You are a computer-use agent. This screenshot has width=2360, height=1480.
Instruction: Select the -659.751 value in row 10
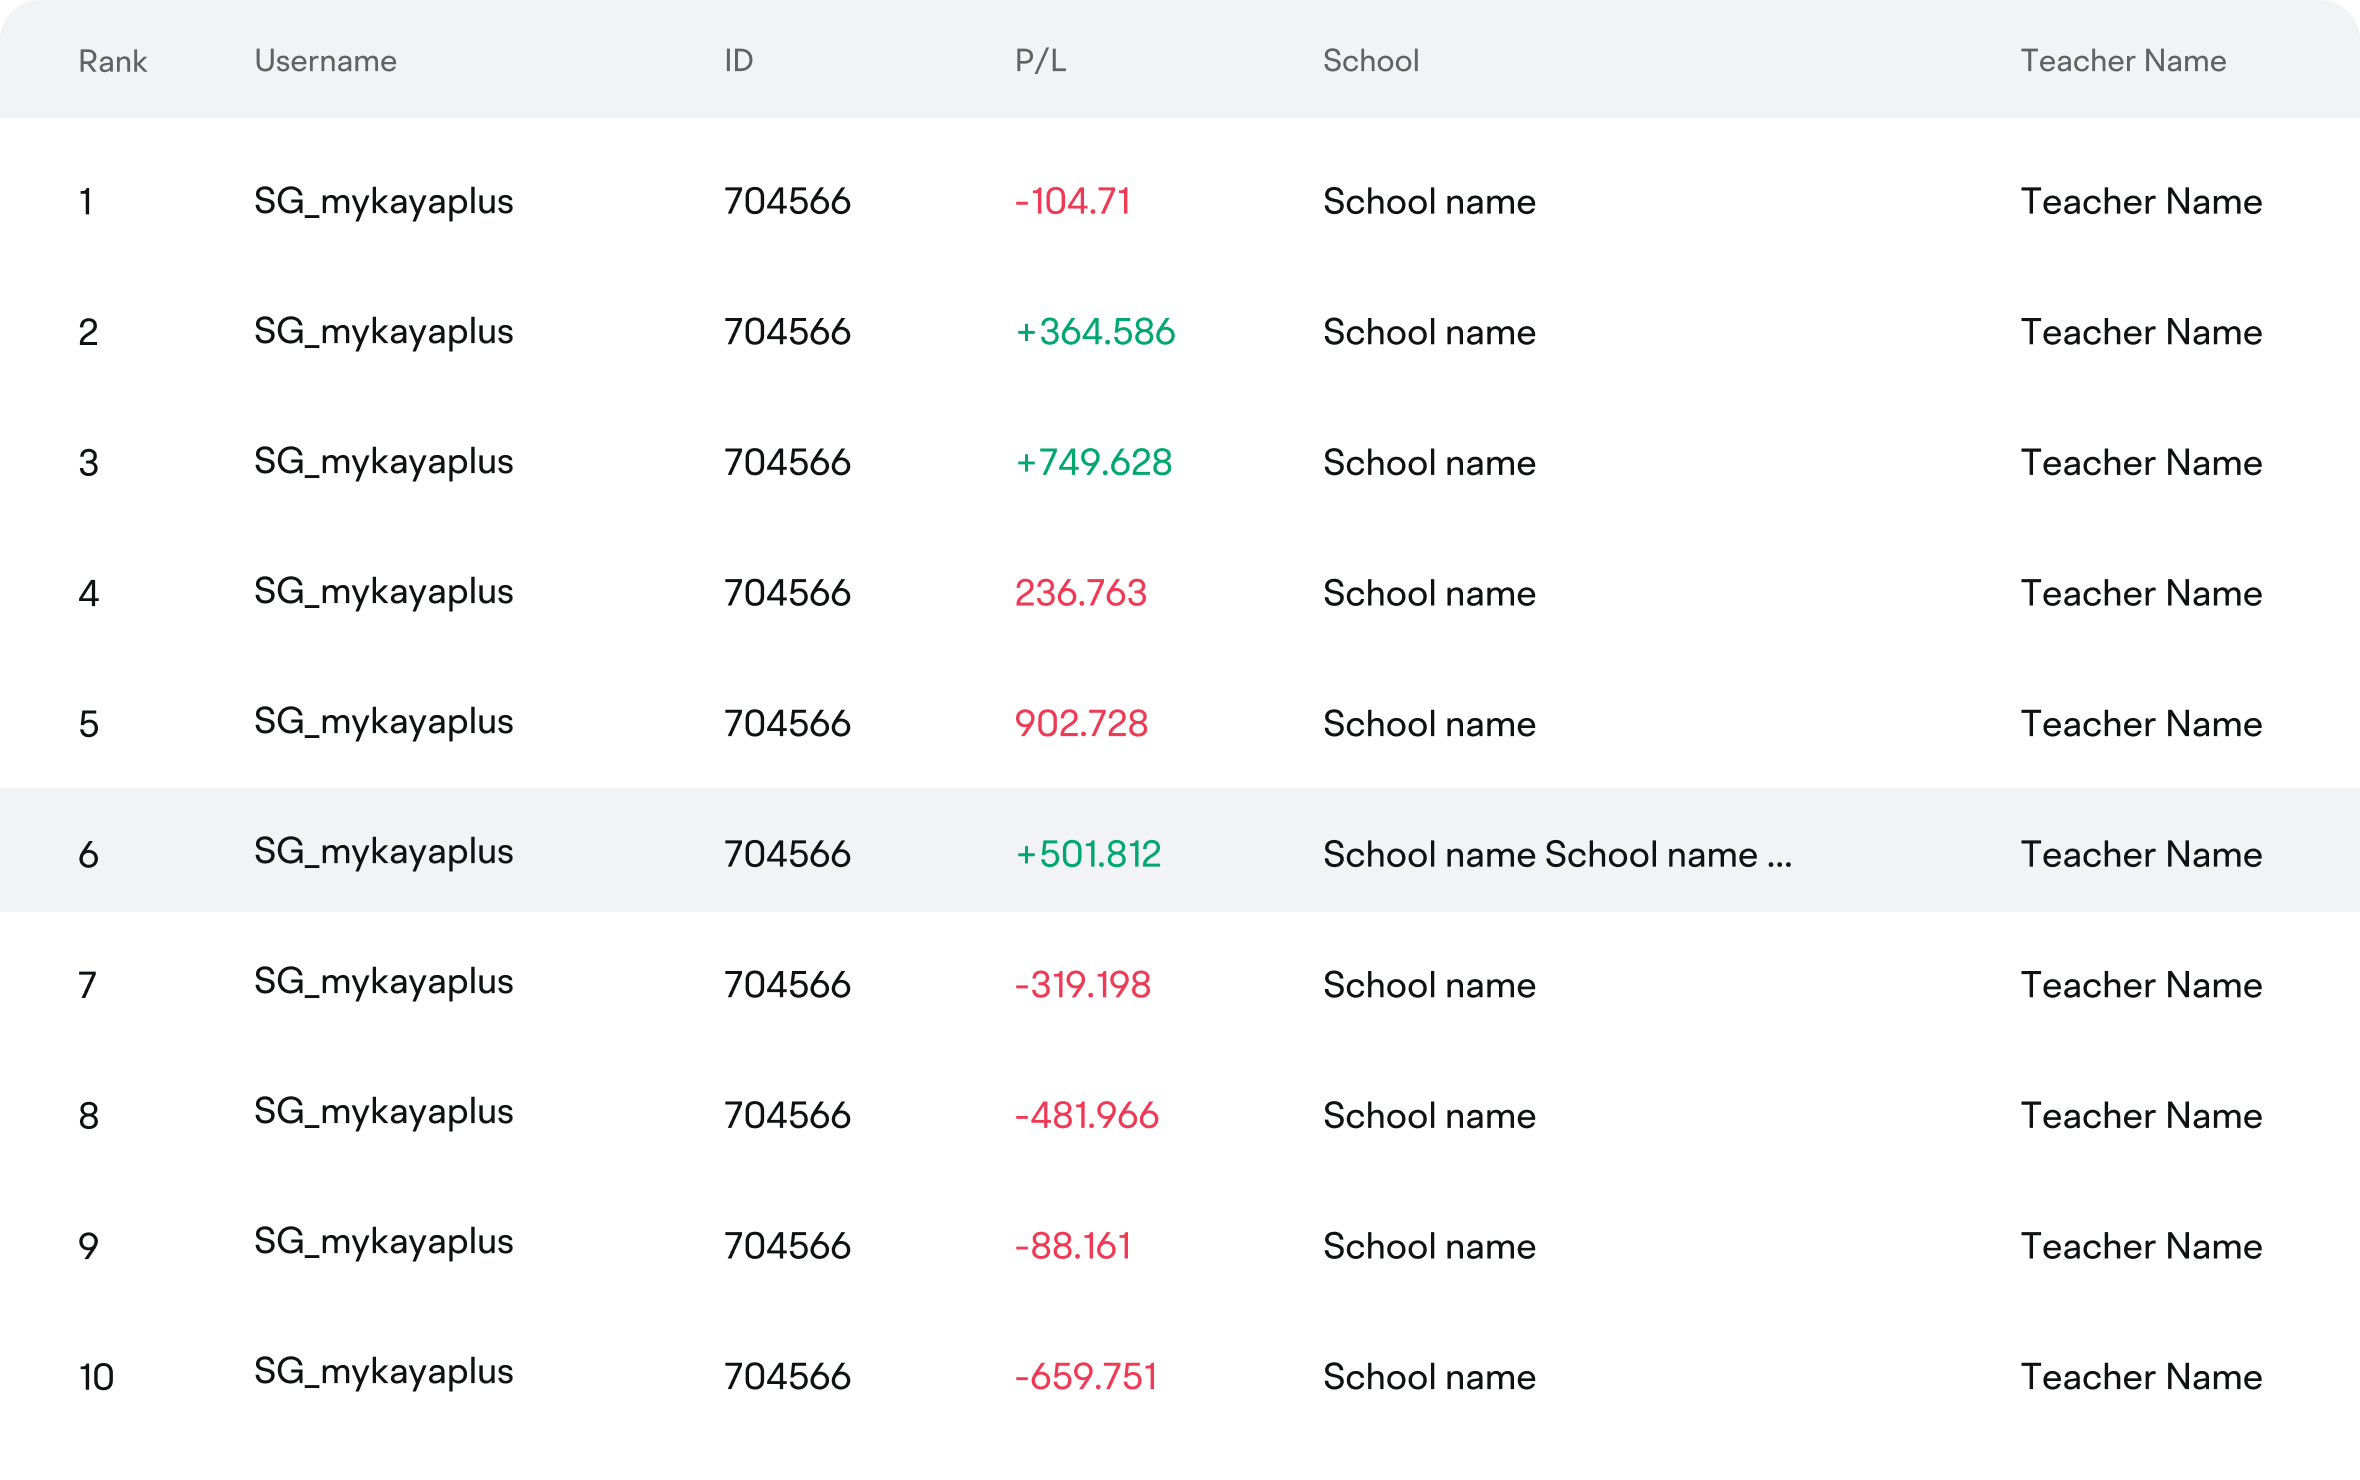pyautogui.click(x=1085, y=1377)
